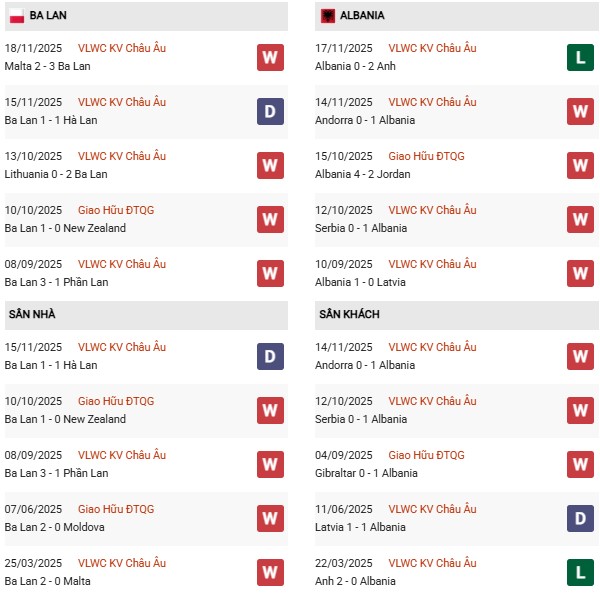Open the Lithuania 0 - 2 Ba Lan match

(56, 174)
